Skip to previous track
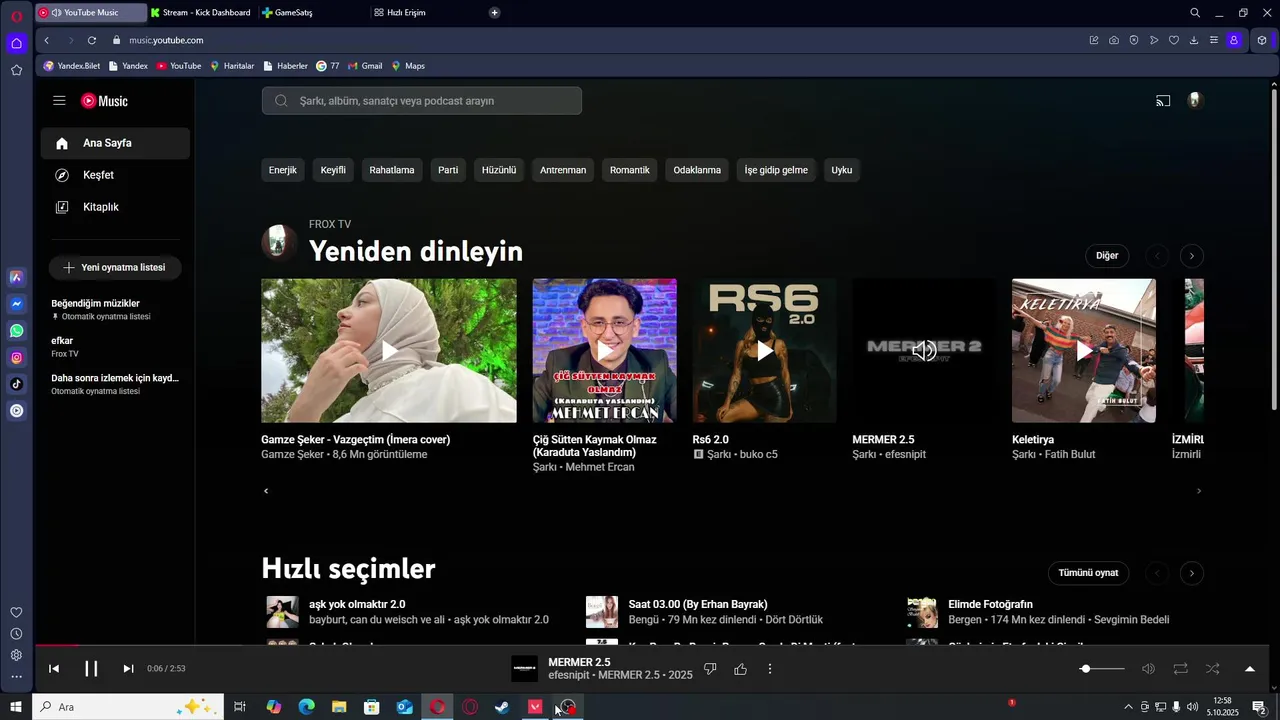1280x720 pixels. [x=54, y=668]
